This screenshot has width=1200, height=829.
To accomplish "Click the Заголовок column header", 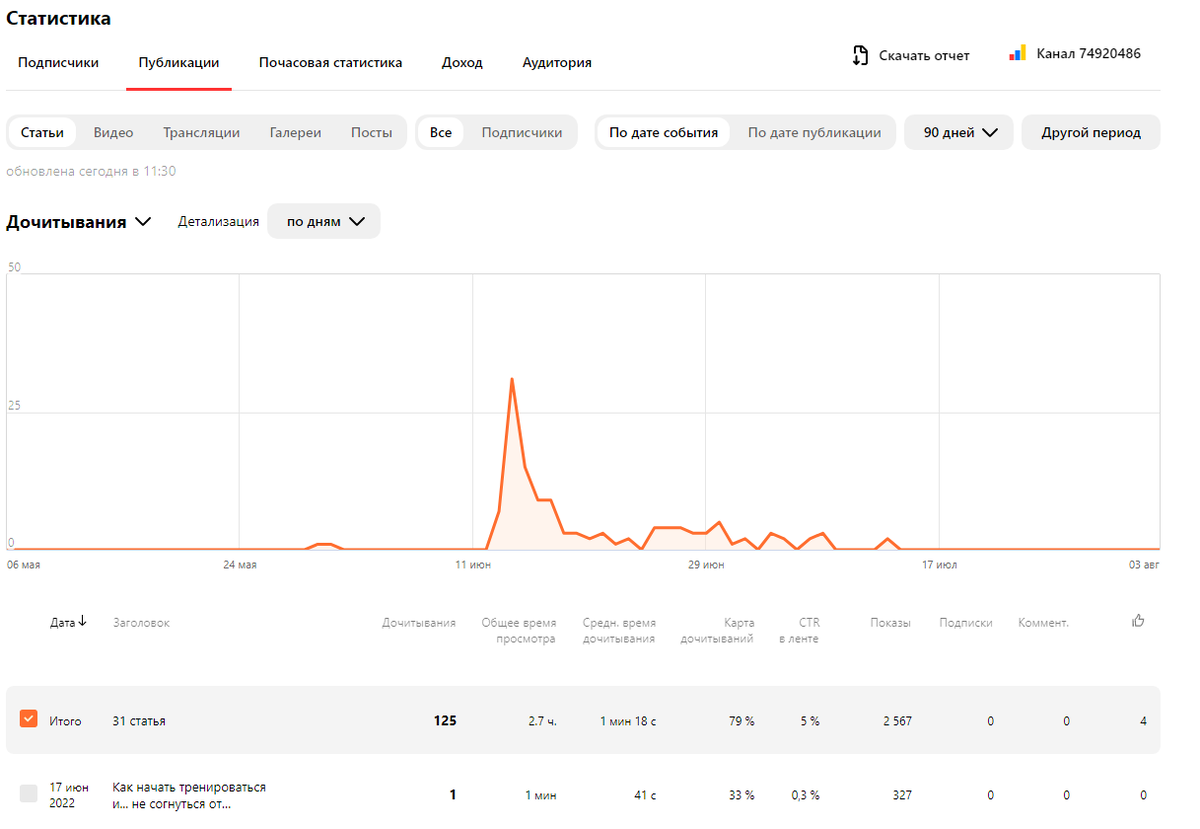I will [141, 622].
